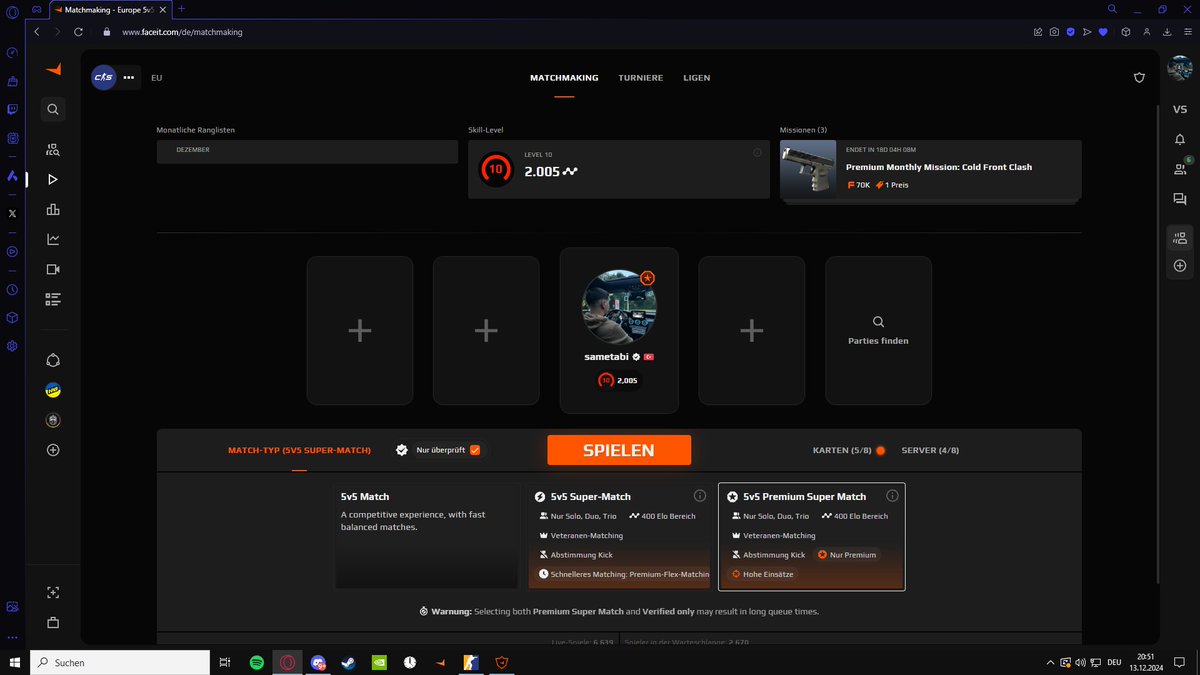Select the 5v5 Super-Match type card

[619, 536]
